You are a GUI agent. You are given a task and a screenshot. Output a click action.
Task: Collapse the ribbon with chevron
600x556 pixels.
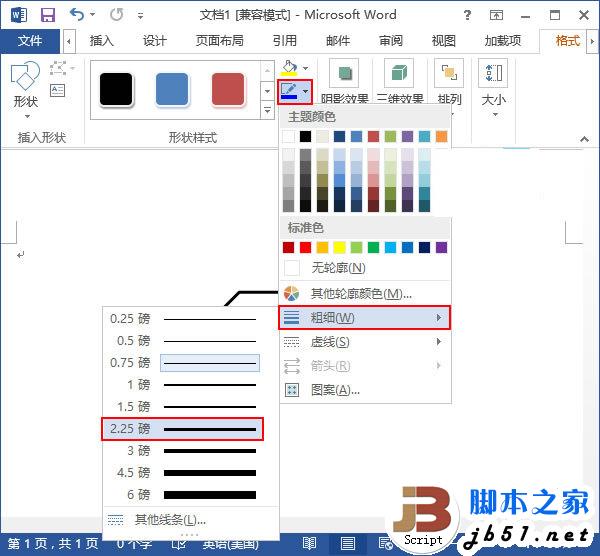(x=584, y=139)
